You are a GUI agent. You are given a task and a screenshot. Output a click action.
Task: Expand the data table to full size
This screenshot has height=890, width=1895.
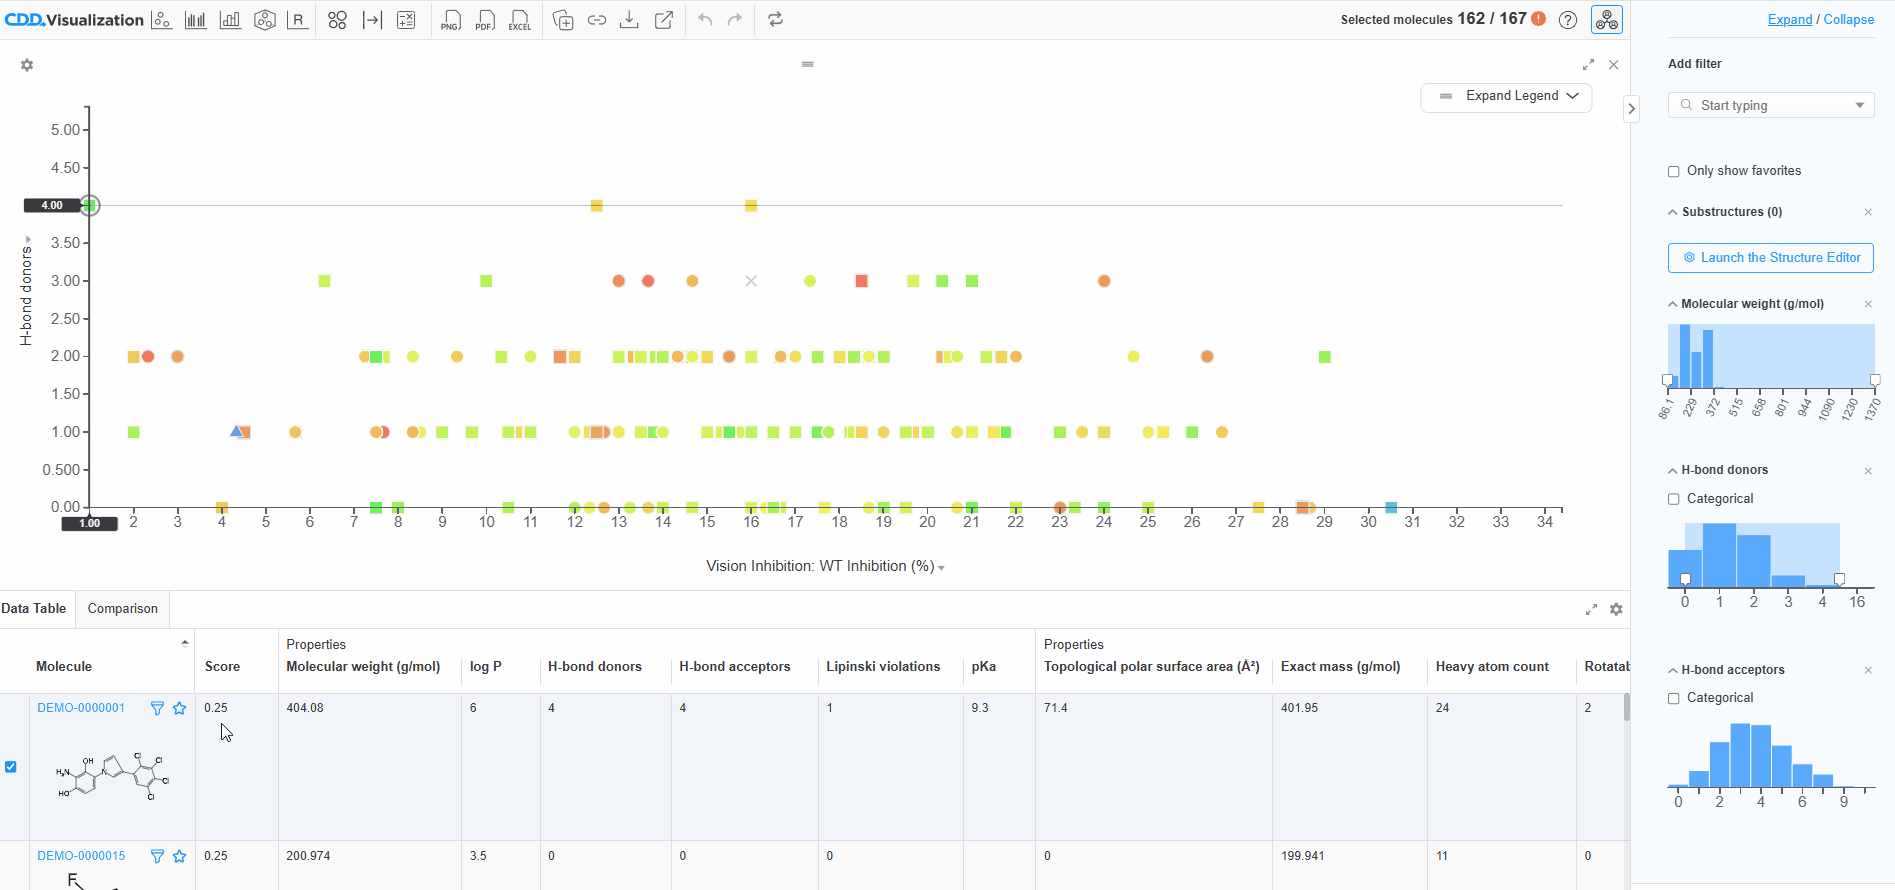(1591, 609)
